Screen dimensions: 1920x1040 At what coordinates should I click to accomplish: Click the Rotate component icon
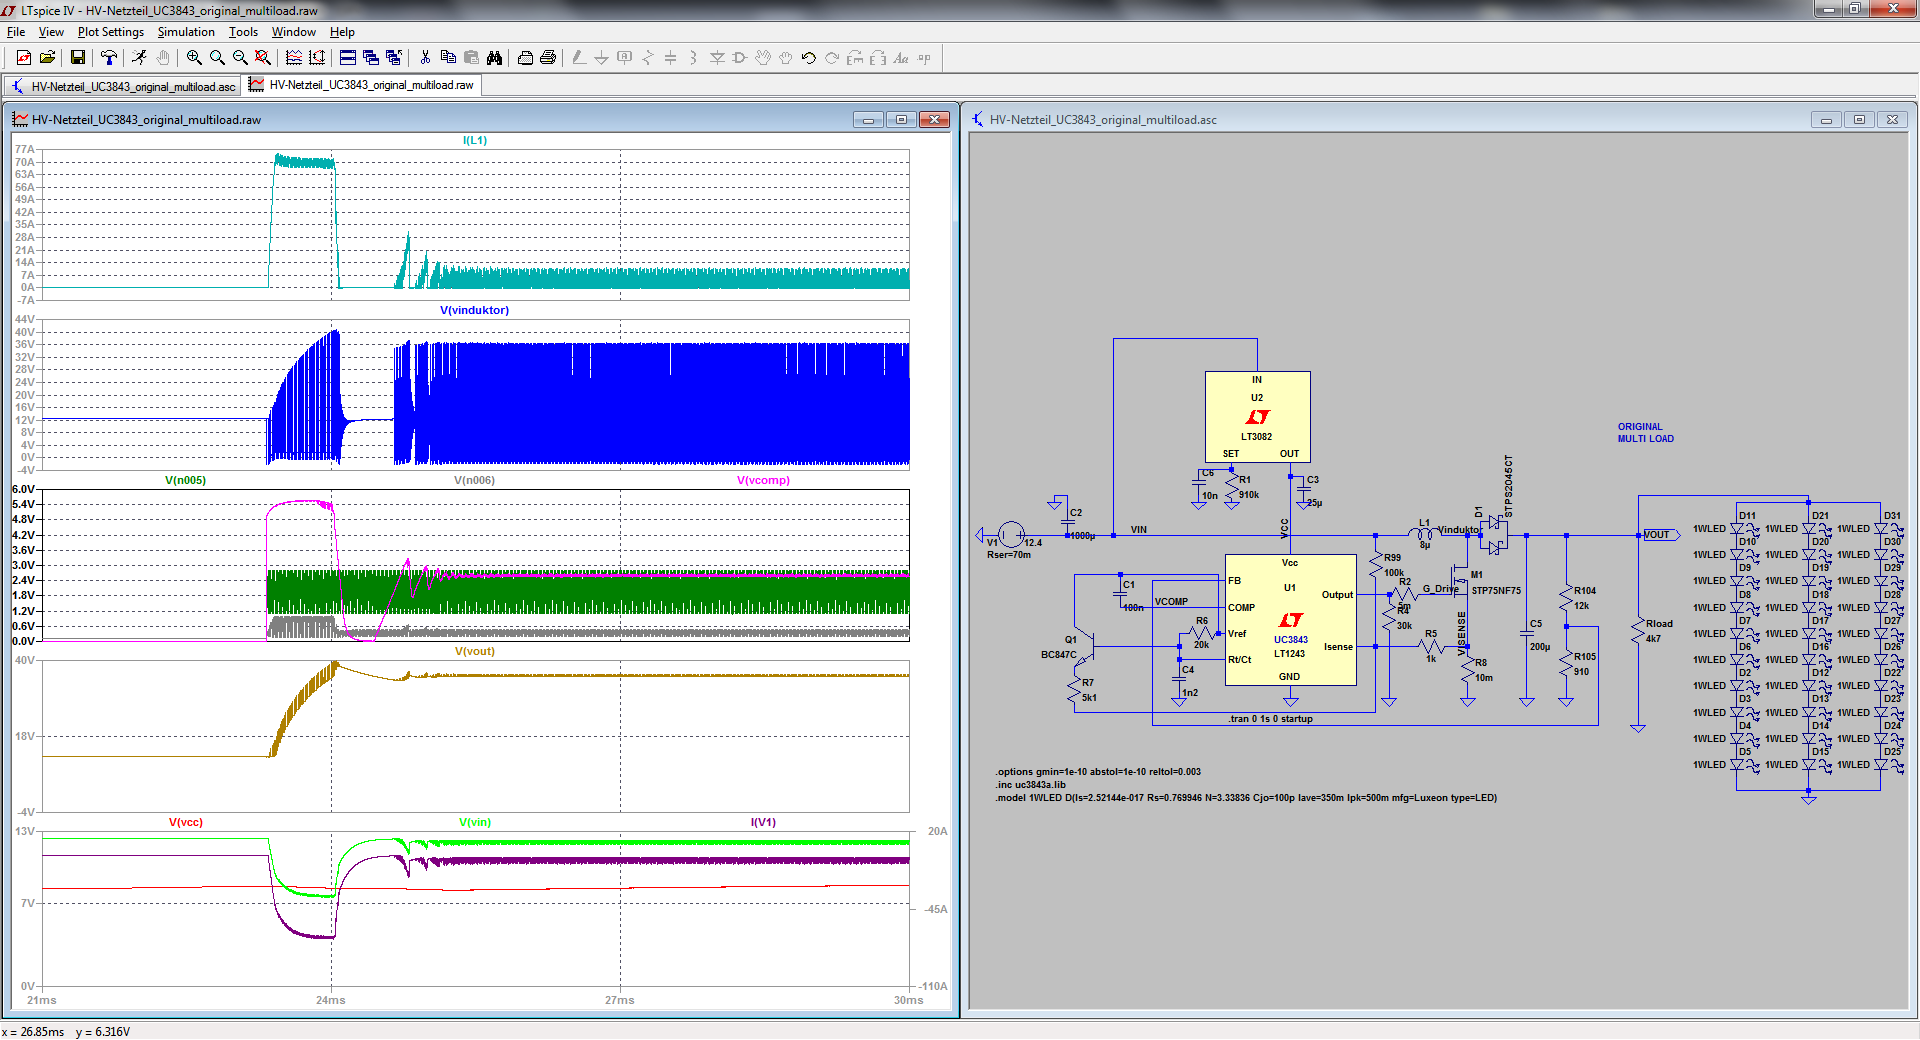pyautogui.click(x=855, y=58)
